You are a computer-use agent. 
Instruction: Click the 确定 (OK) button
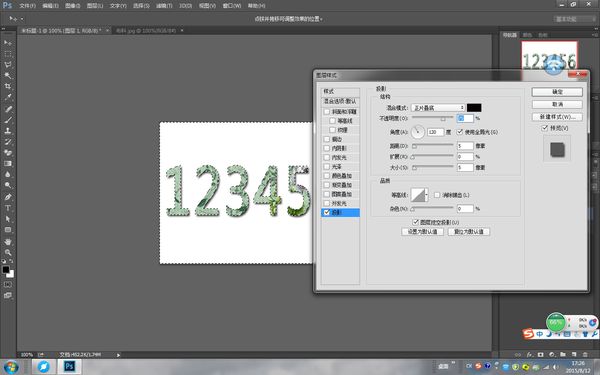(x=557, y=92)
